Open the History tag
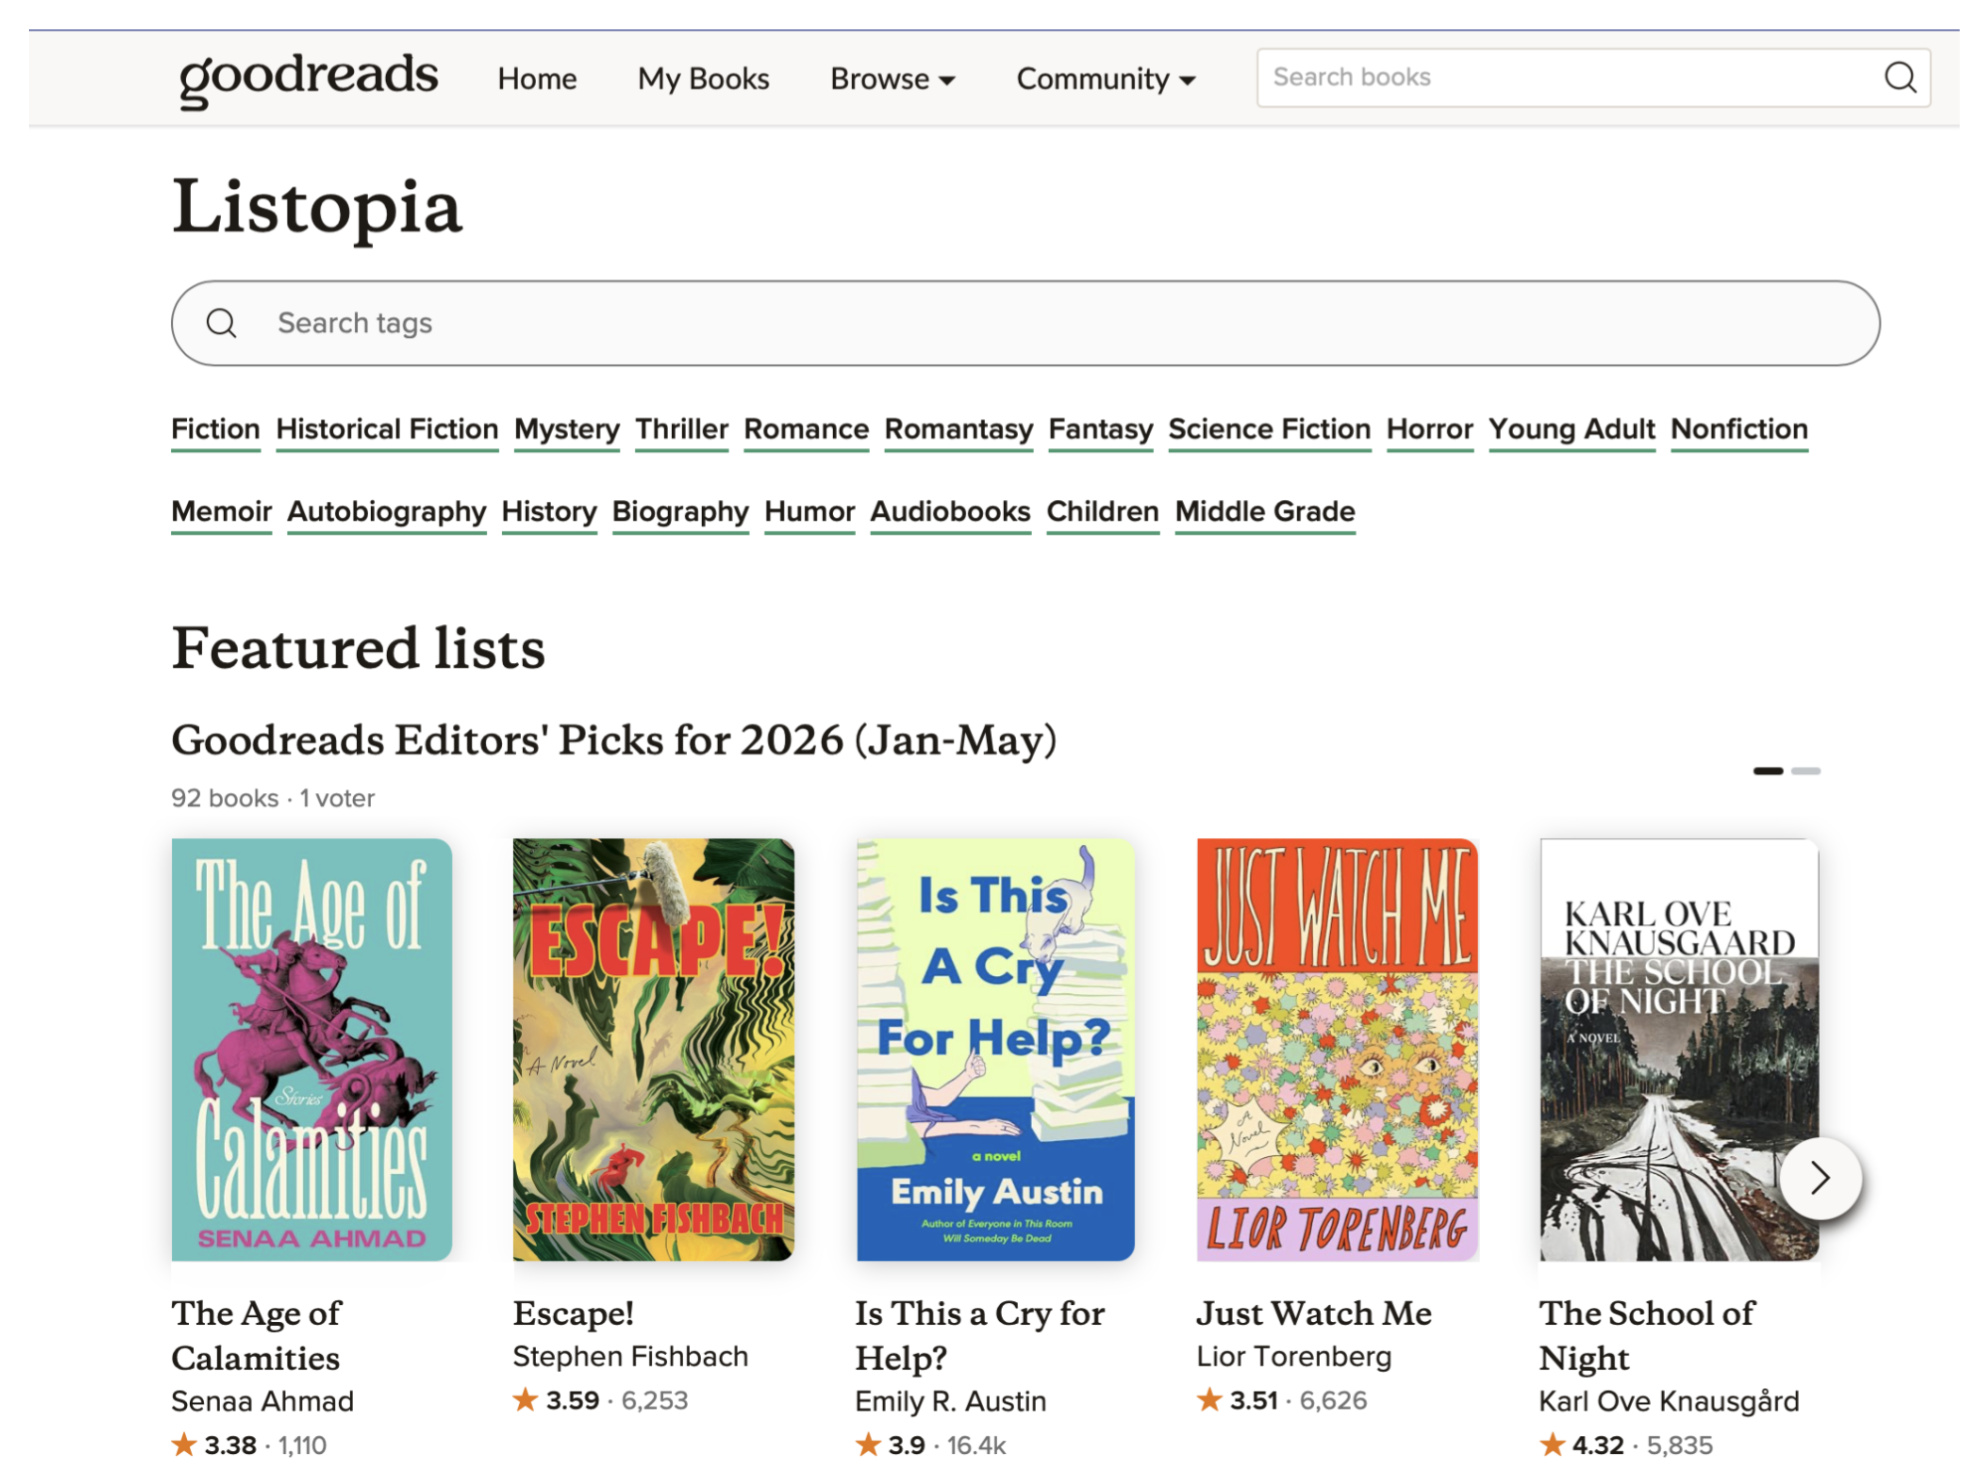This screenshot has height=1476, width=1982. pyautogui.click(x=549, y=512)
